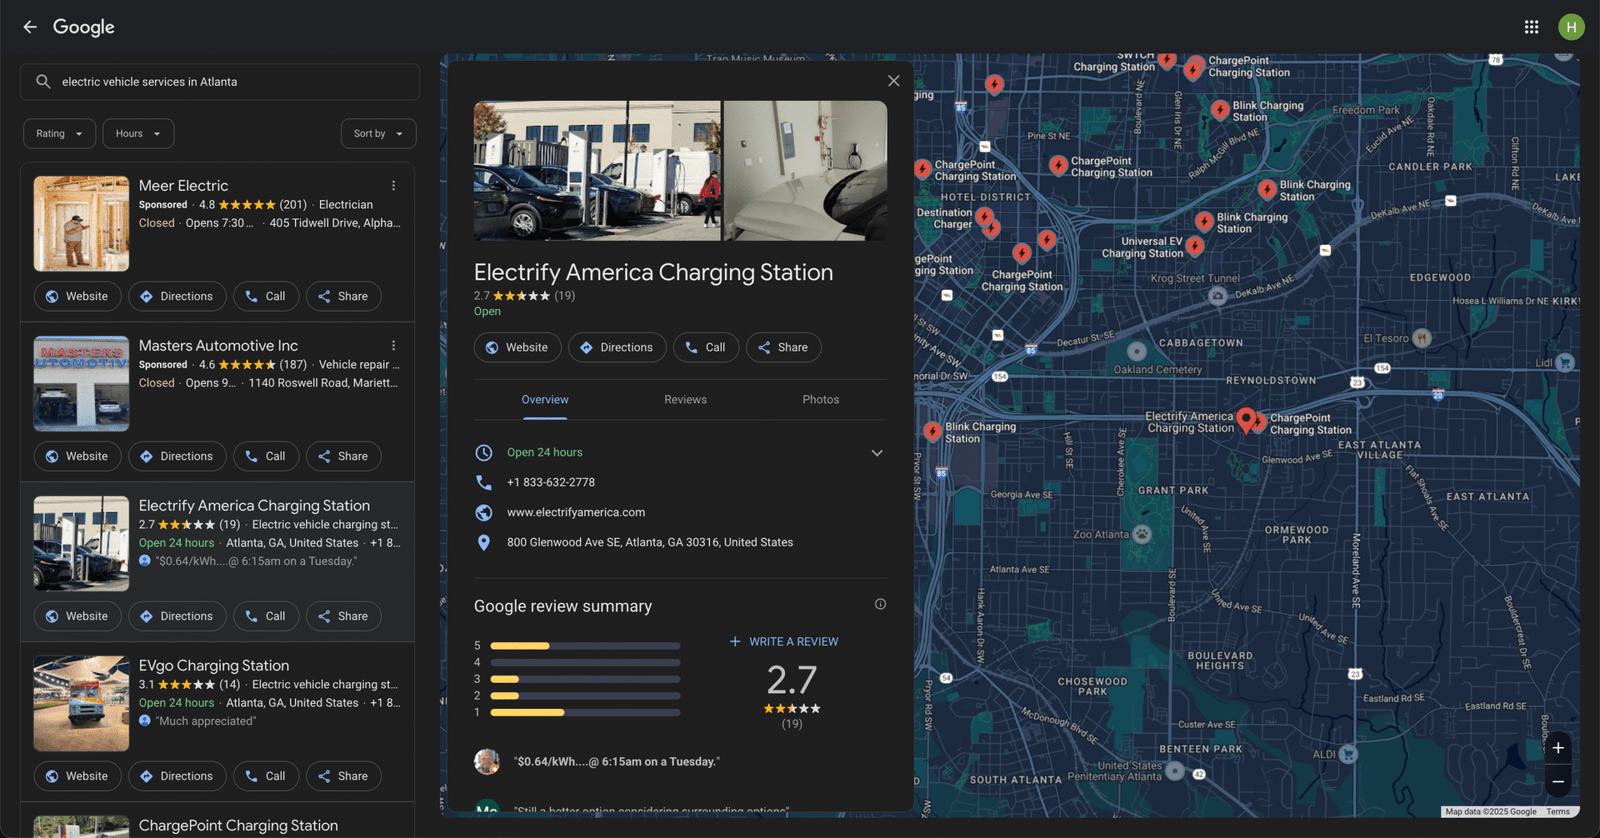The width and height of the screenshot is (1600, 838).
Task: Select Universal EV Charging Station map pin
Action: point(1195,245)
